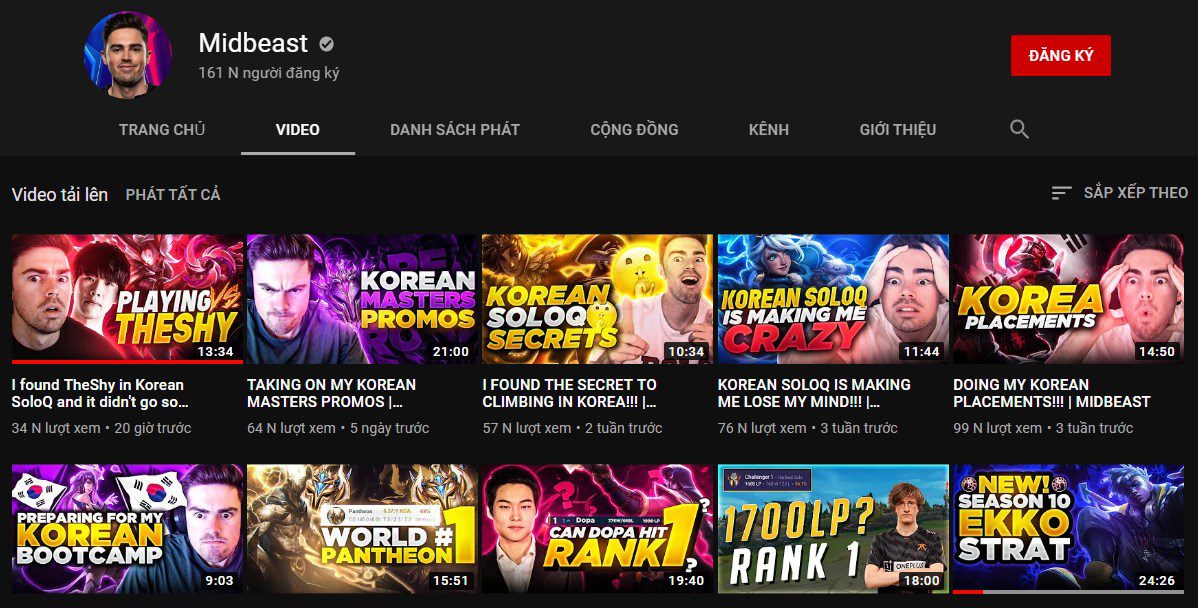This screenshot has width=1198, height=608.
Task: Click the sort lines icon
Action: [1061, 193]
